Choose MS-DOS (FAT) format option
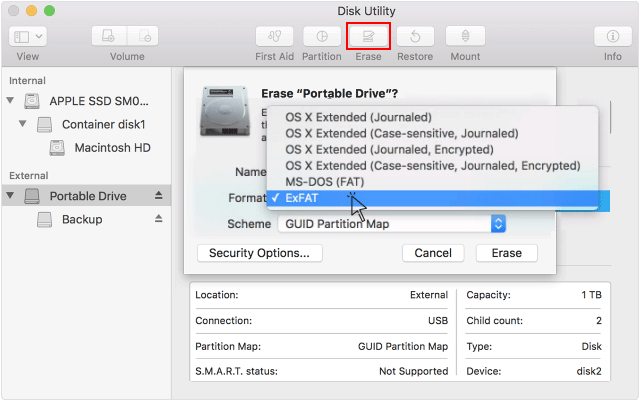The image size is (640, 400). tap(325, 181)
